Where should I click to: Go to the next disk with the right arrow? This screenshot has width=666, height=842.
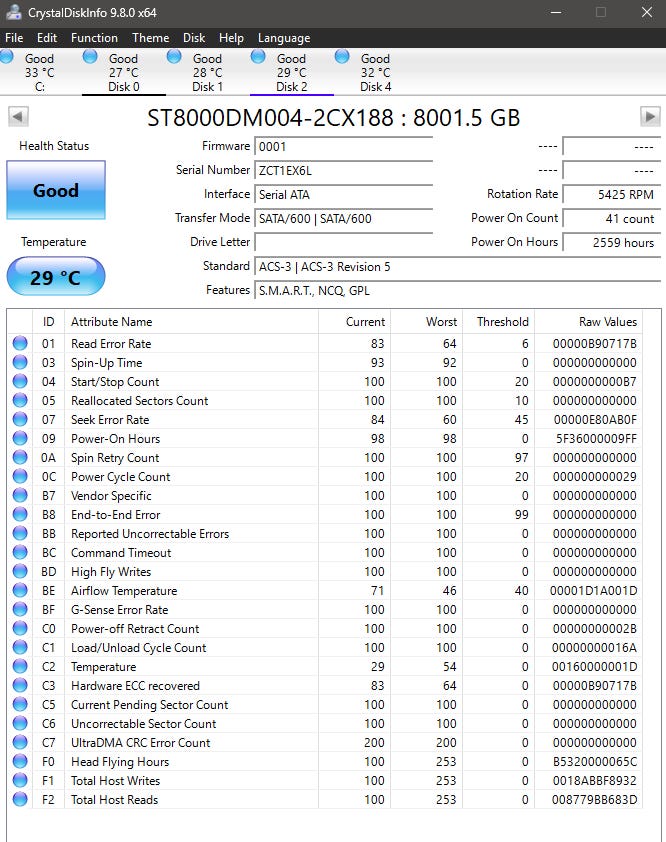point(650,117)
